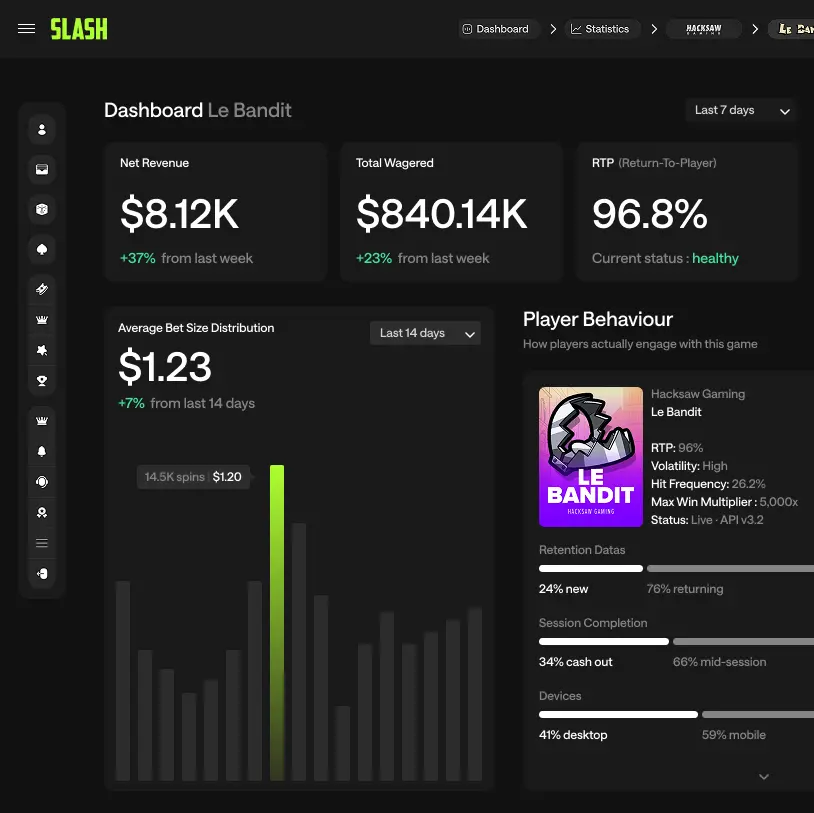This screenshot has width=814, height=813.
Task: Click the Dashboard Le Bandit page title
Action: click(x=197, y=110)
